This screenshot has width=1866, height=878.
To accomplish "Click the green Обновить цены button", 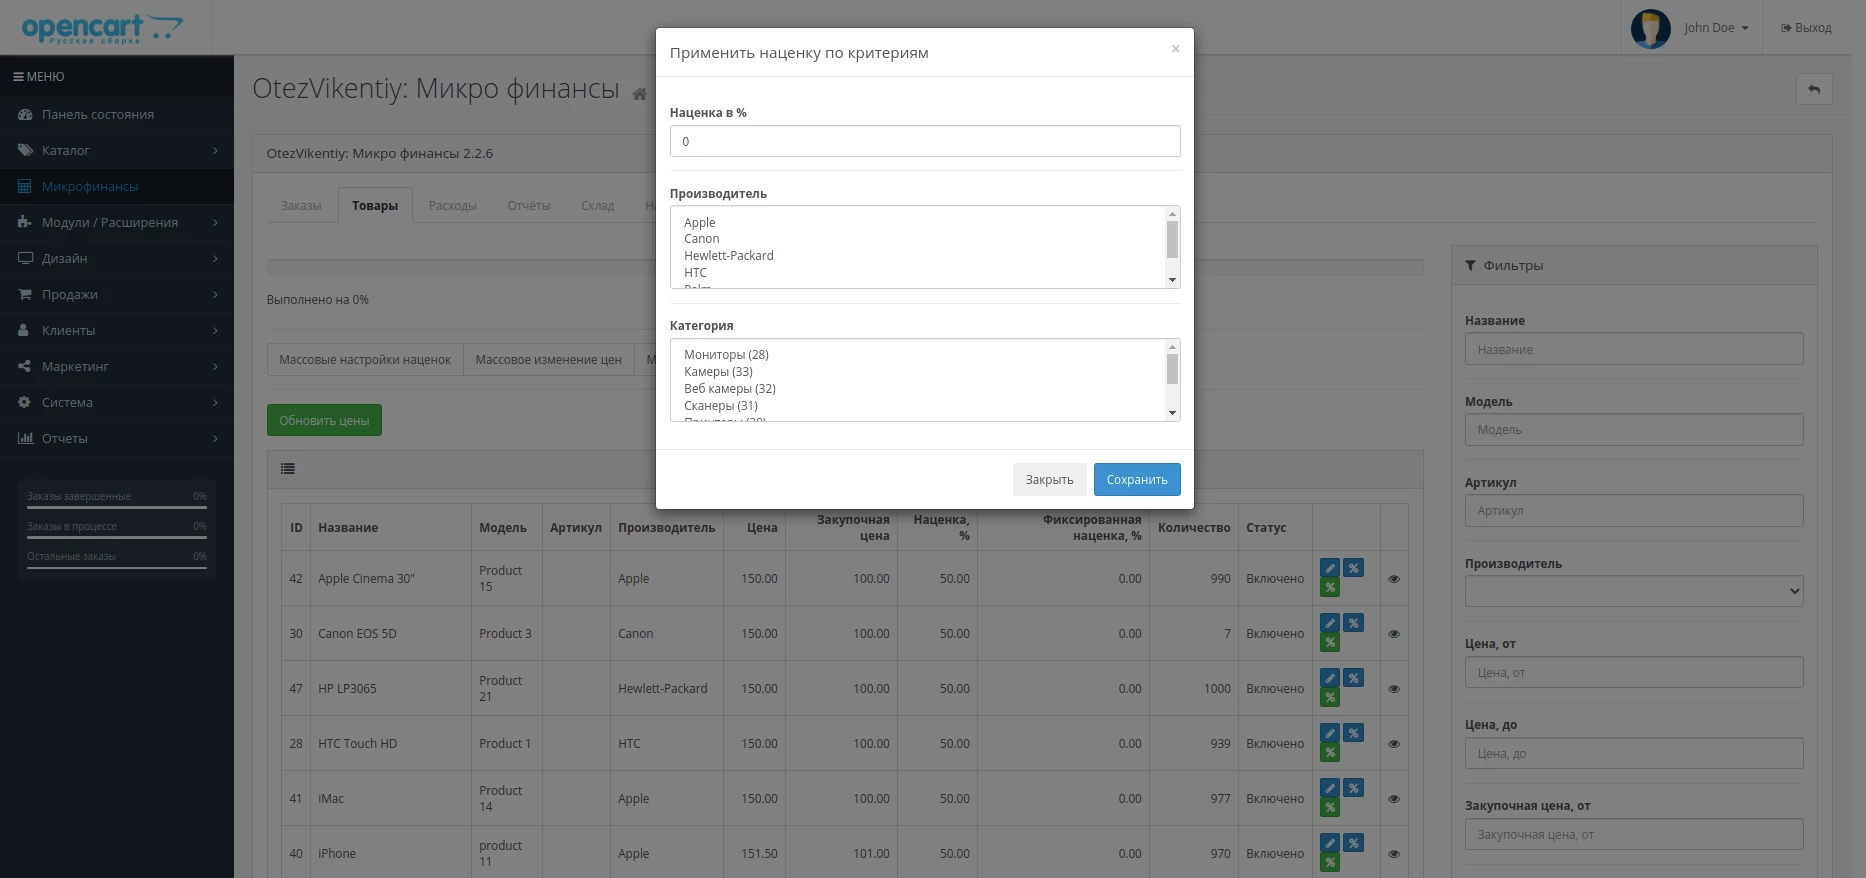I will pos(324,420).
